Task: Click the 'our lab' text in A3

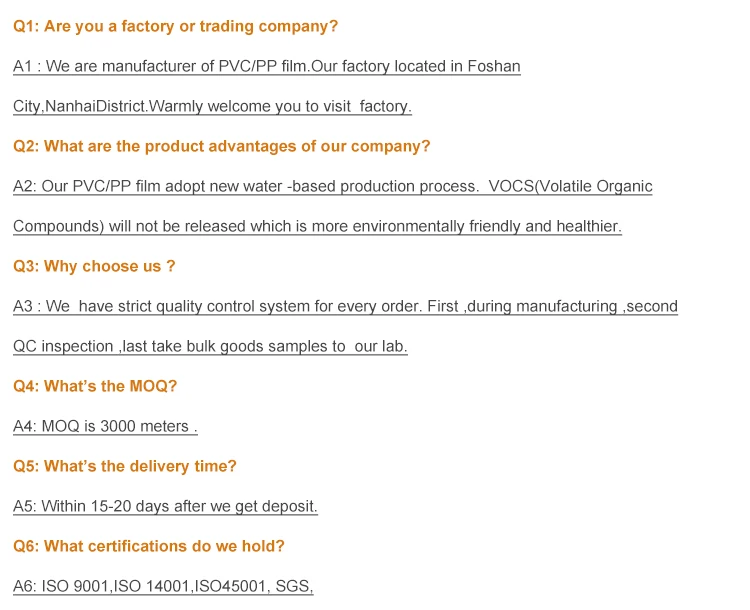Action: pyautogui.click(x=380, y=346)
